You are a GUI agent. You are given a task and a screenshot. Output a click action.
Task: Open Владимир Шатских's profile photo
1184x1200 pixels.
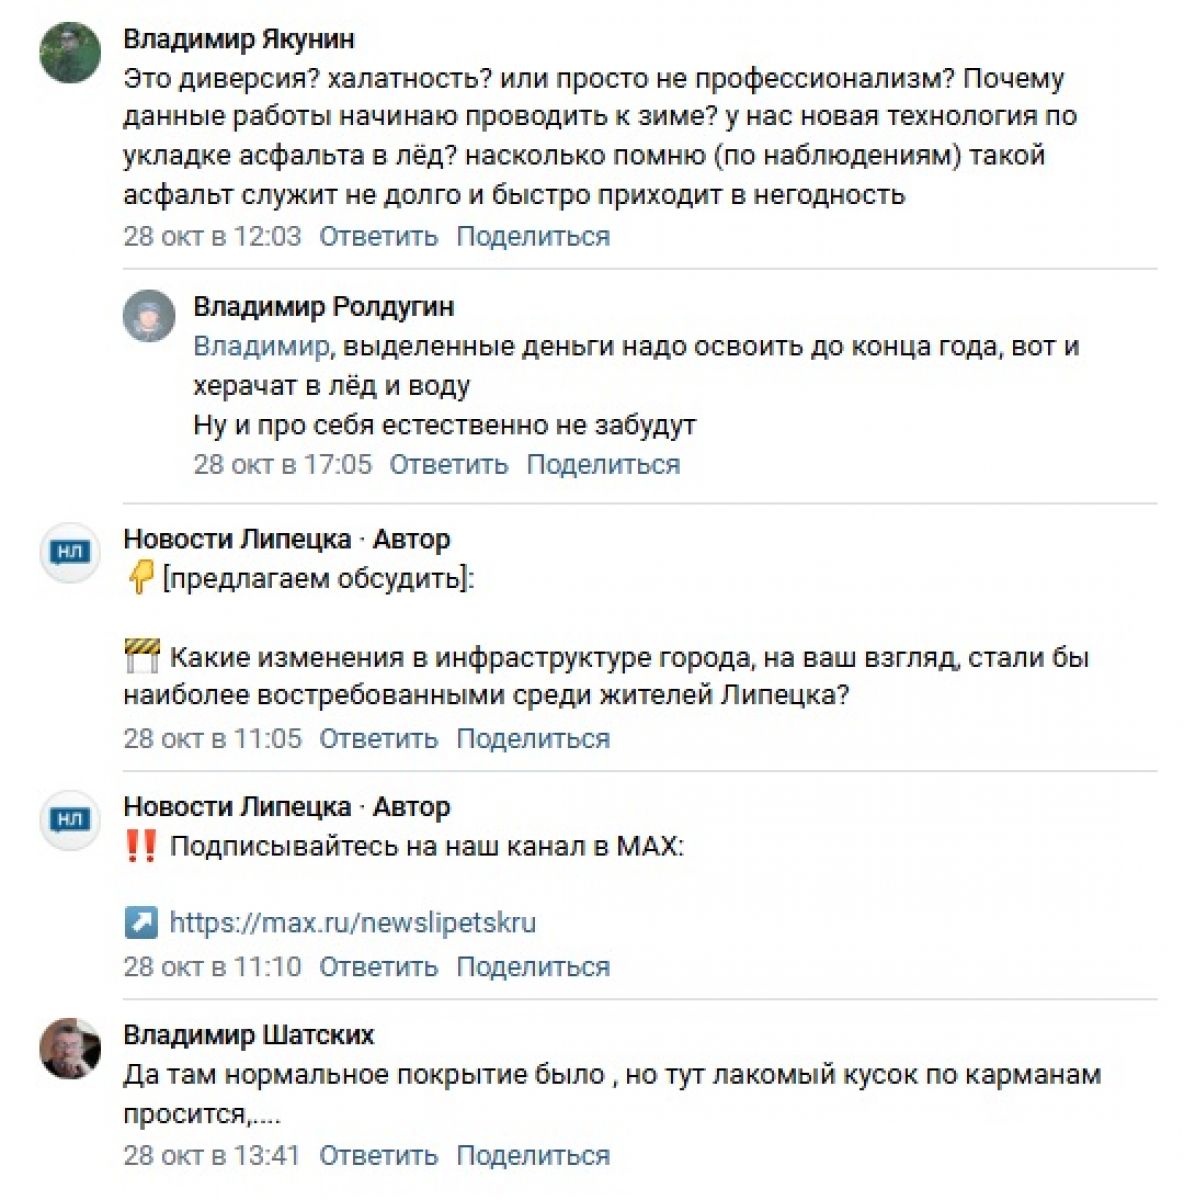(x=70, y=1049)
